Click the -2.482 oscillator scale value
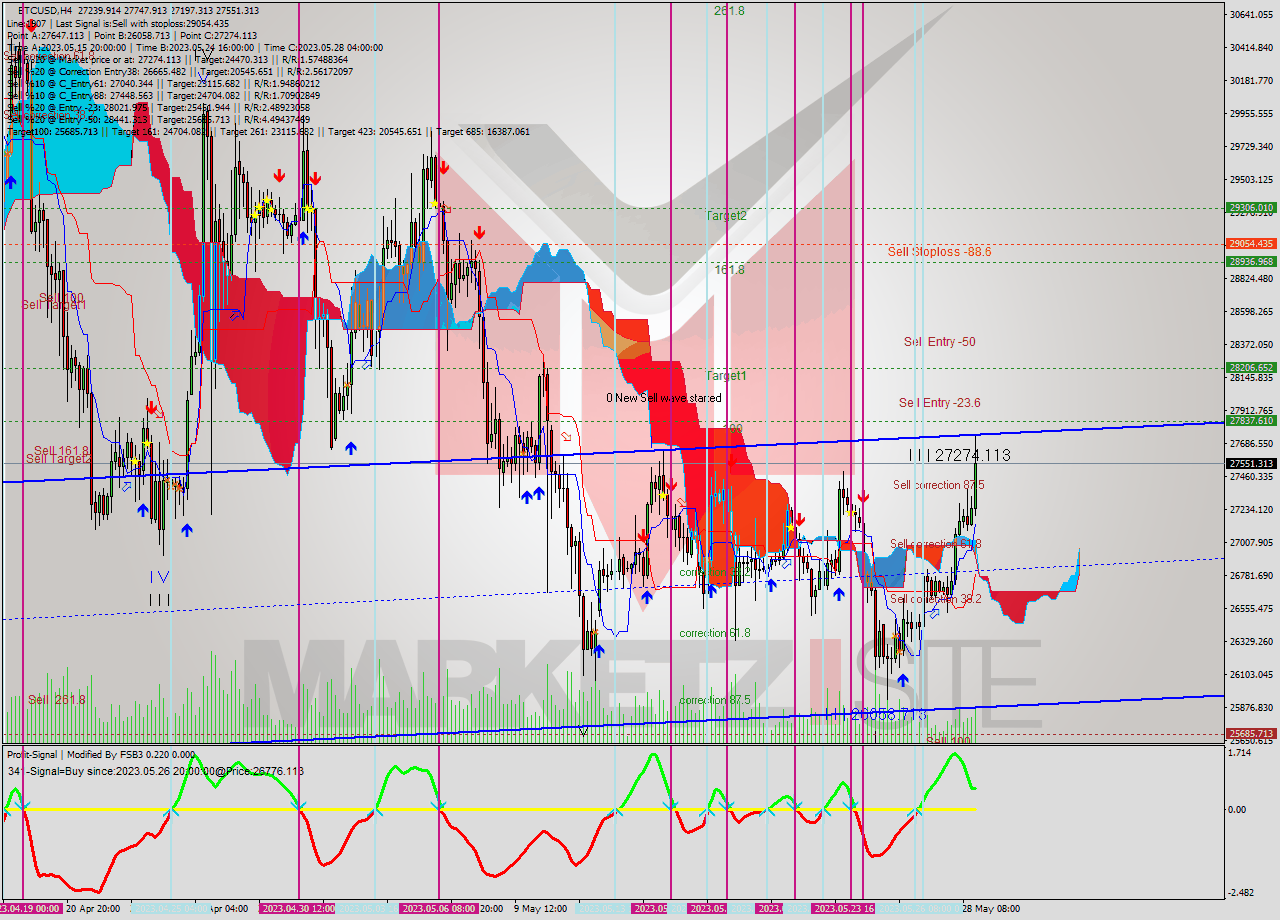The width and height of the screenshot is (1280, 920). [1242, 892]
